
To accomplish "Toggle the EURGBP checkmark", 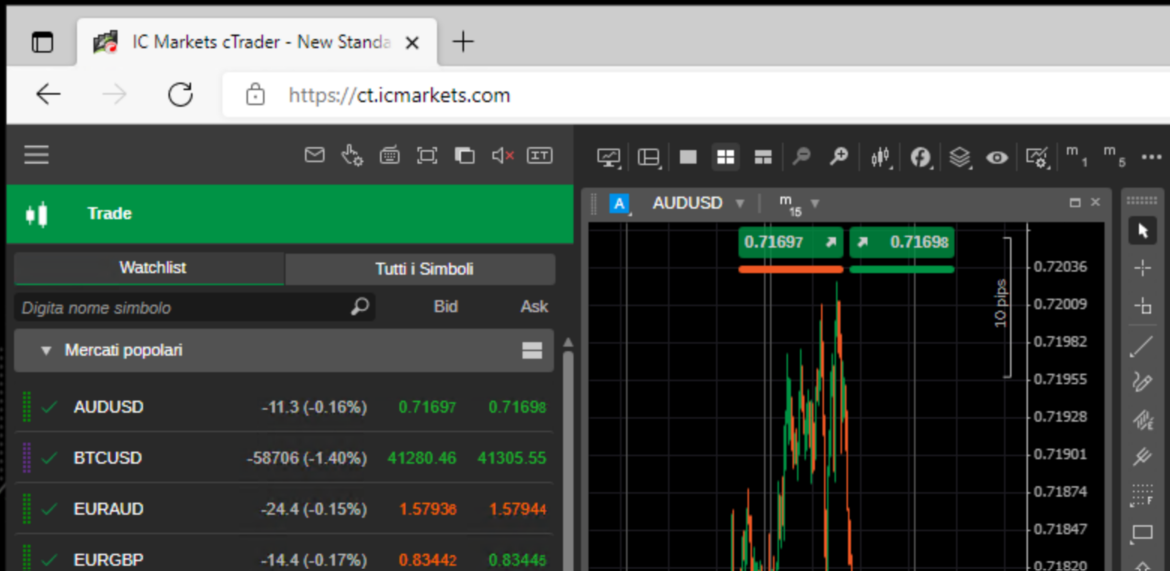I will click(x=50, y=560).
